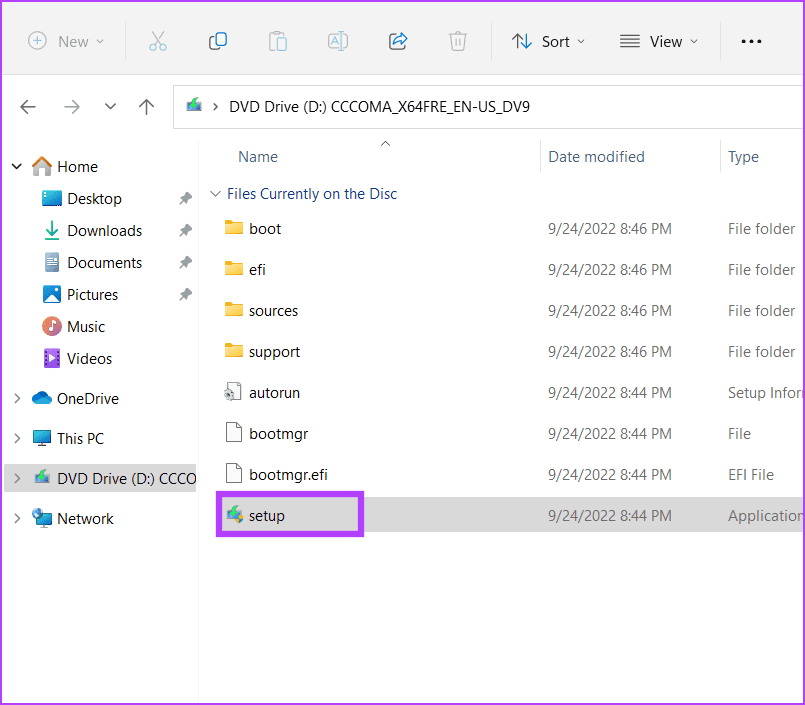Viewport: 805px width, 705px height.
Task: Click the pin icon beside Pictures
Action: pos(185,294)
